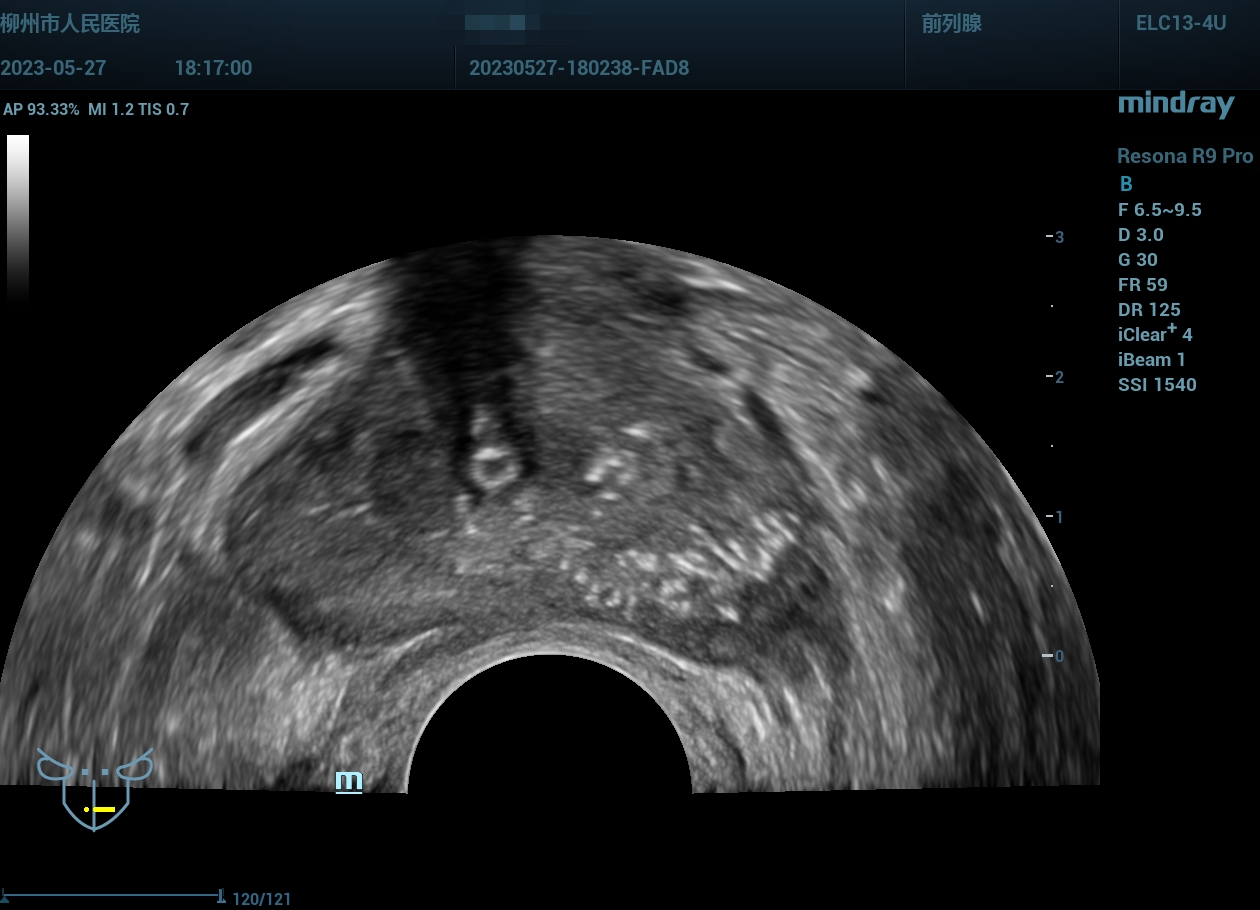Open the iClear+ 4 setting
The image size is (1260, 910).
[x=1155, y=334]
